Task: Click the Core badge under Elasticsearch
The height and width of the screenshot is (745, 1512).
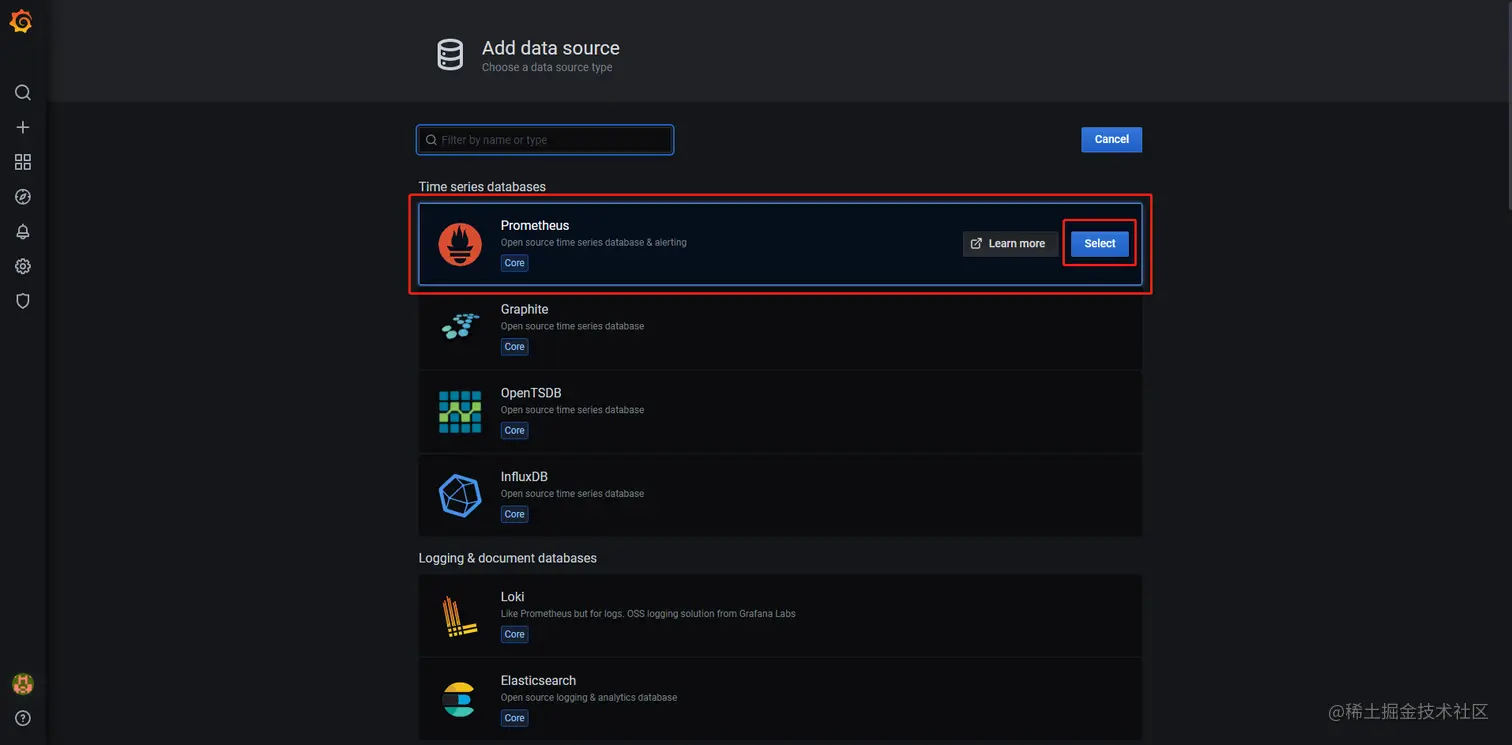Action: pyautogui.click(x=514, y=718)
